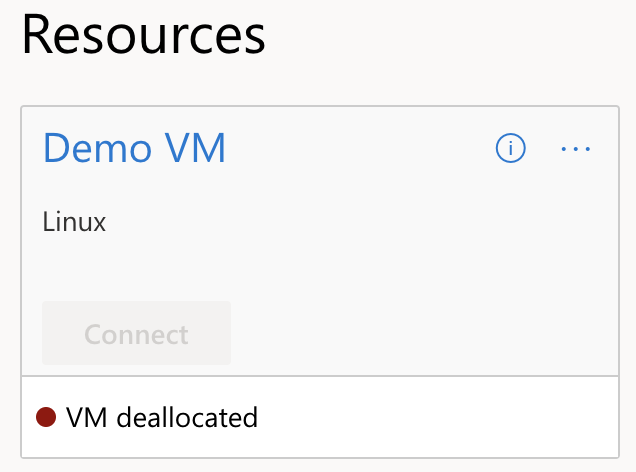Open the Demo VM overflow menu

576,149
